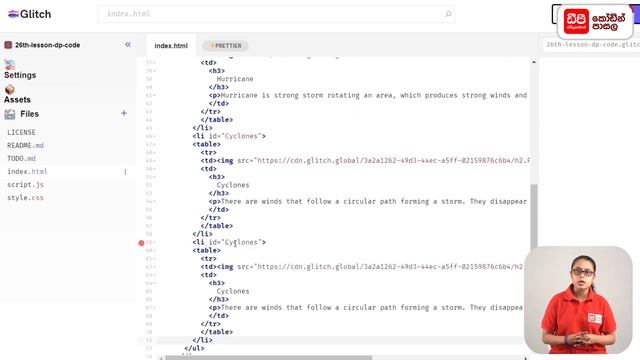
Task: Open the README.md file
Action: [25, 145]
